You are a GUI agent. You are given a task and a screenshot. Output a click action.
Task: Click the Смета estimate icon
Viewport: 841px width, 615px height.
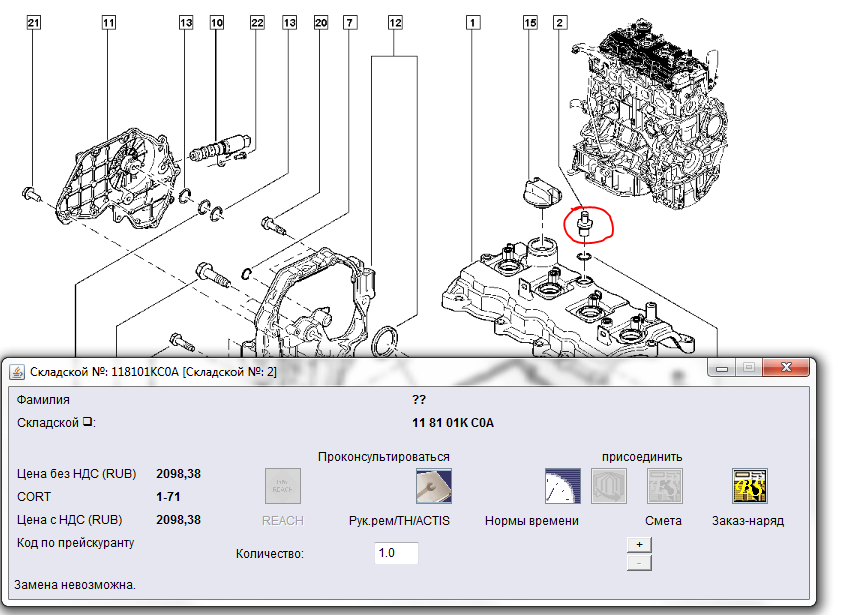coord(665,486)
